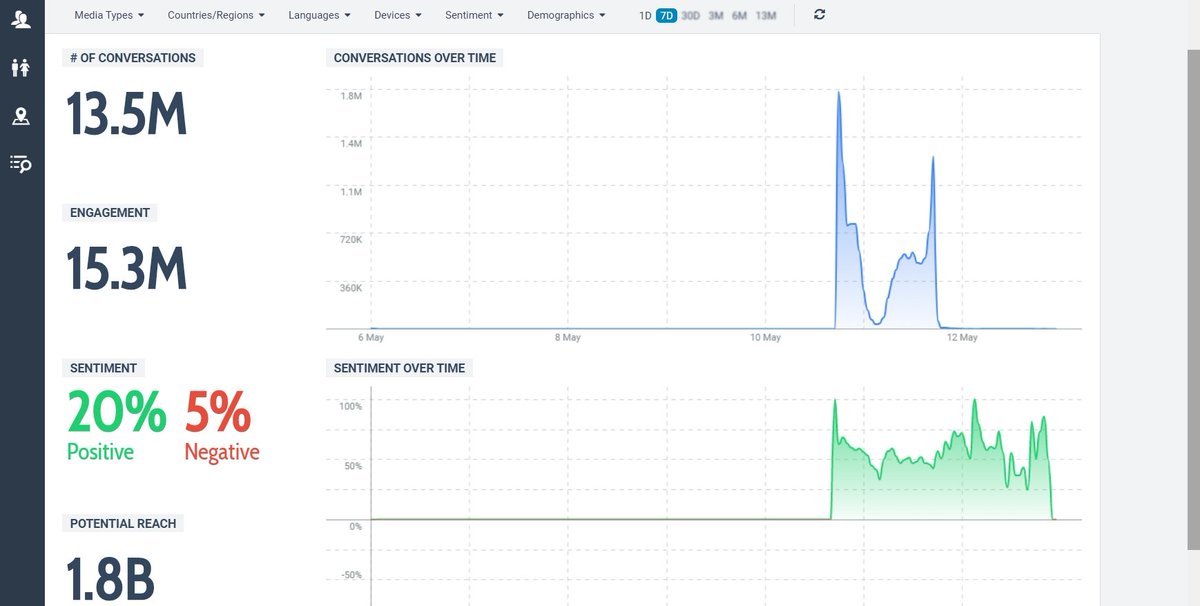Click the refresh data icon

click(820, 14)
